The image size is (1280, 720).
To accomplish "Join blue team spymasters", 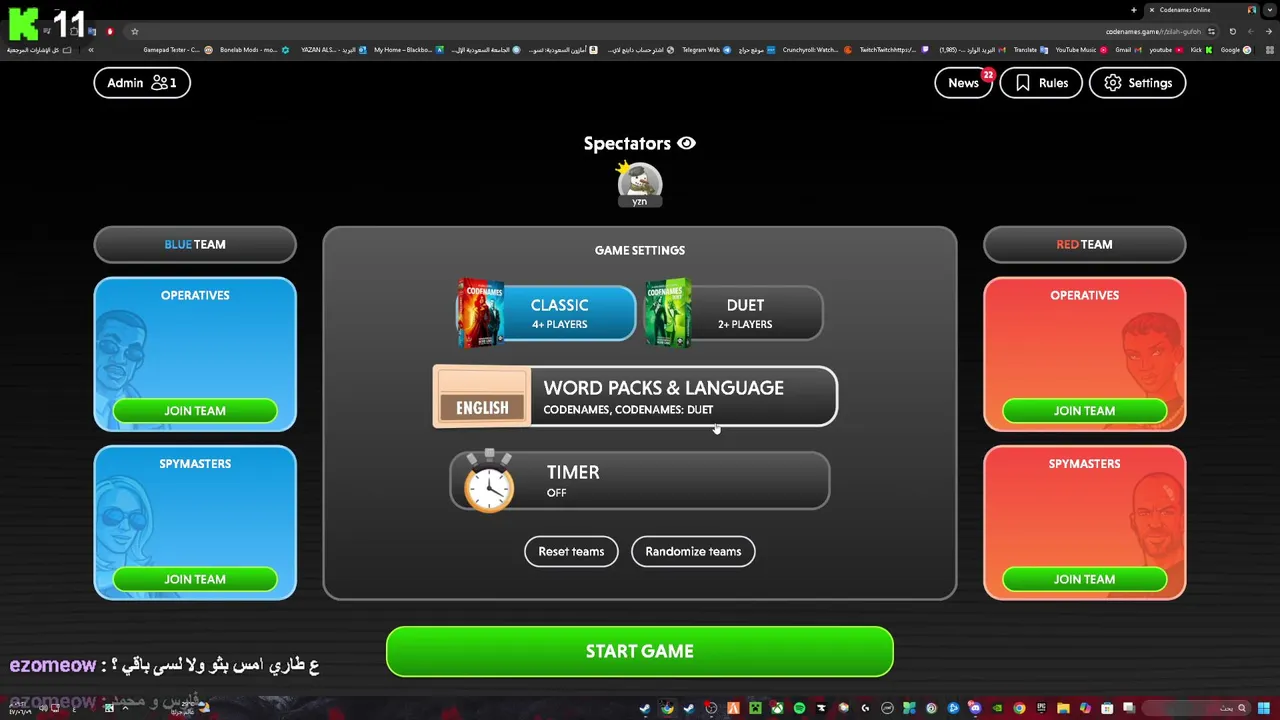I will tap(195, 579).
